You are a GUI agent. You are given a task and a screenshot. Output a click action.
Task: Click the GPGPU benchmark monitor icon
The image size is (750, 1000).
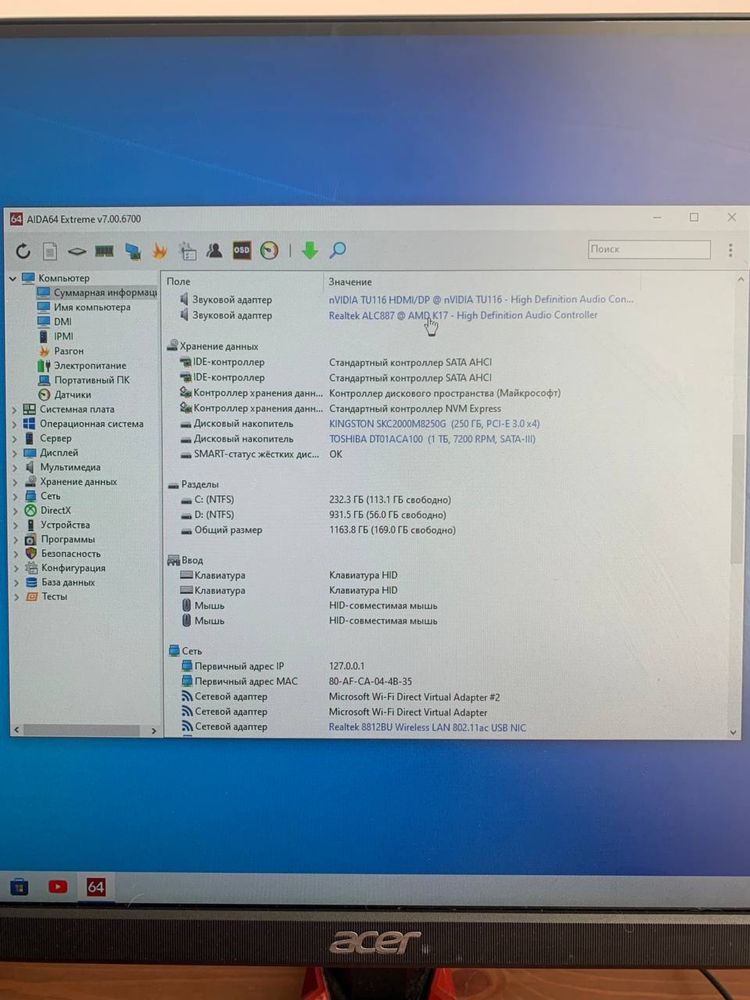(x=133, y=251)
